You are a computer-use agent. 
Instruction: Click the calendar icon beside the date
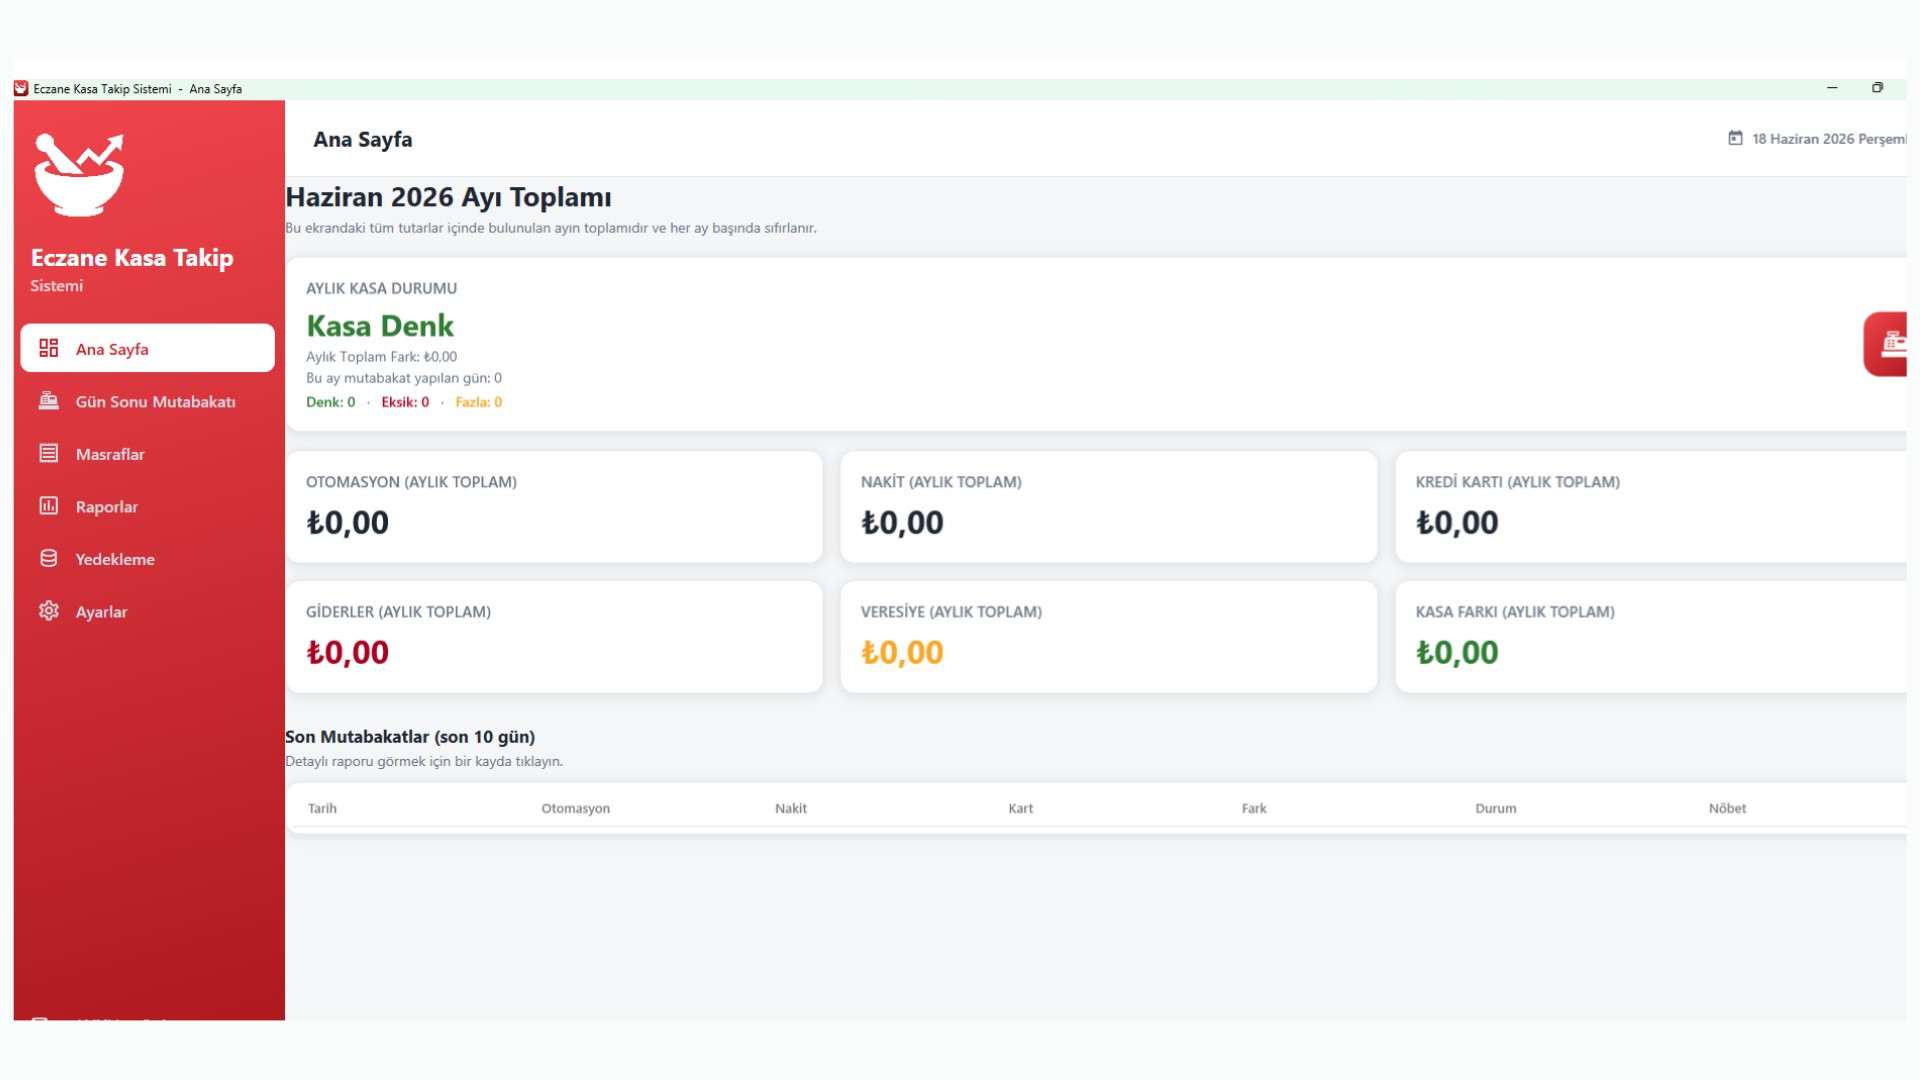pyautogui.click(x=1735, y=138)
